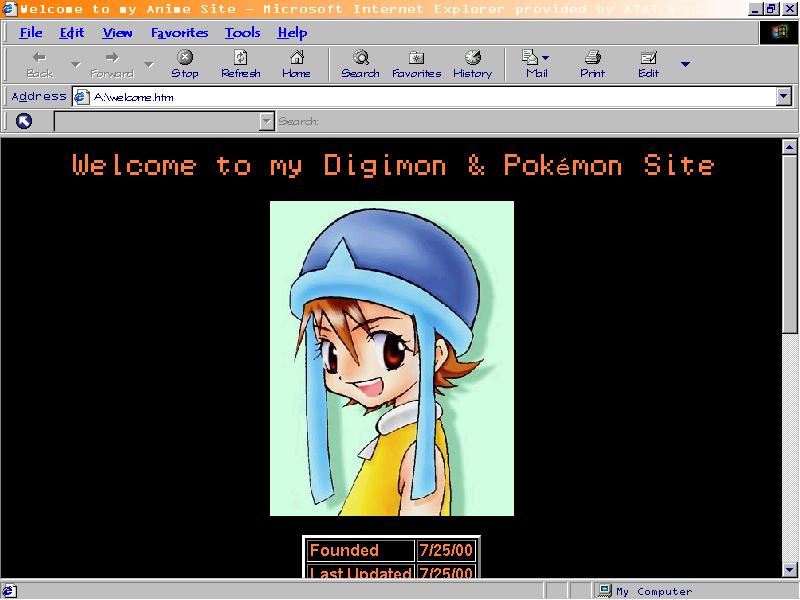Viewport: 800px width, 600px height.
Task: Expand the search bar combo box arrow
Action: click(266, 121)
